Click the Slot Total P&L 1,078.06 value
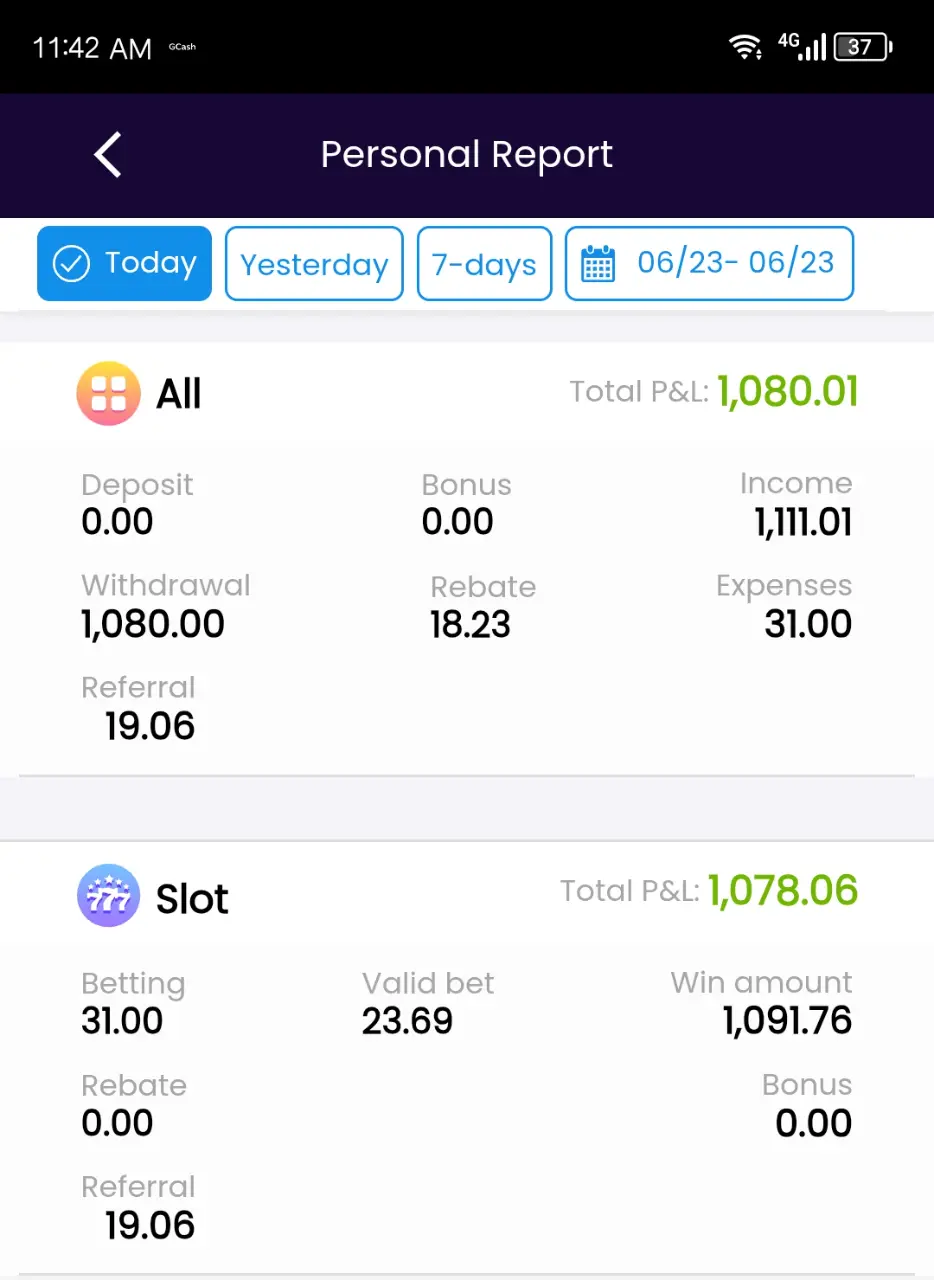Image resolution: width=934 pixels, height=1280 pixels. tap(783, 890)
